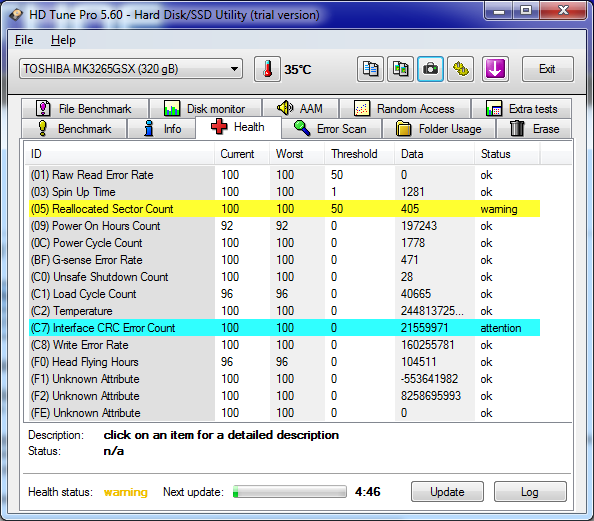The width and height of the screenshot is (594, 521).
Task: Click the thermometer temperature icon
Action: pos(267,69)
